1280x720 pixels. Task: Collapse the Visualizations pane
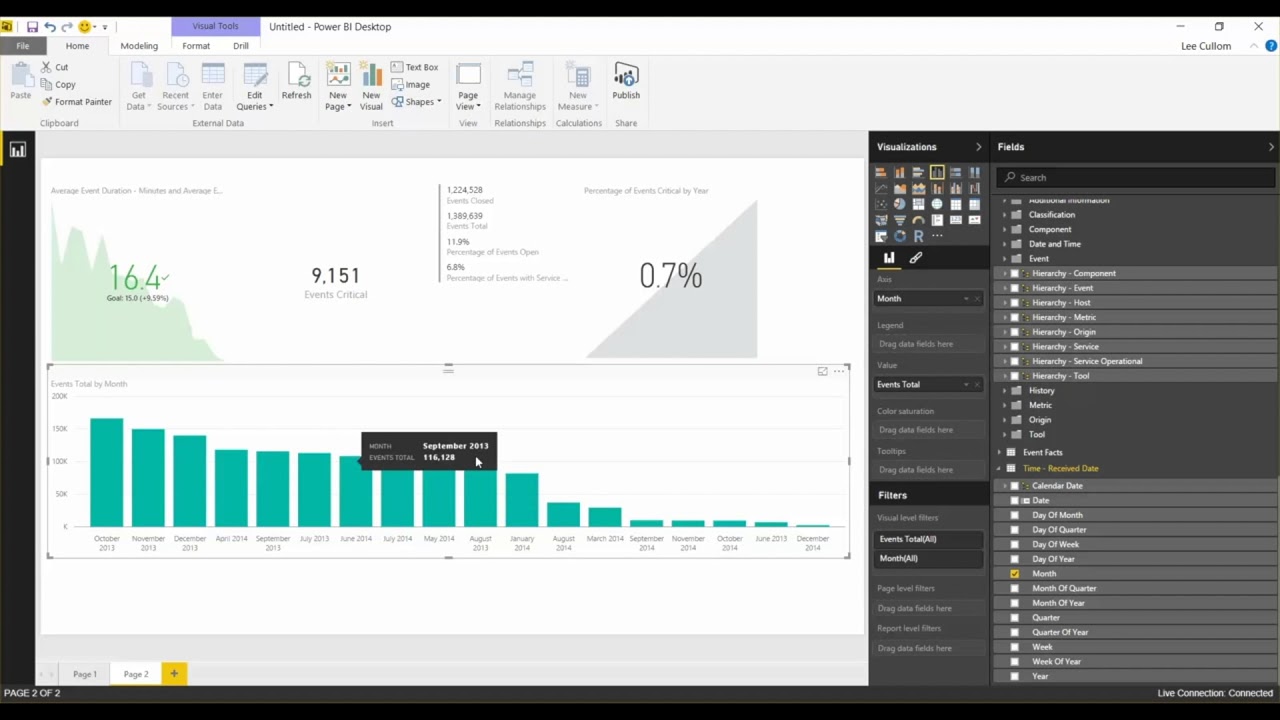[979, 147]
